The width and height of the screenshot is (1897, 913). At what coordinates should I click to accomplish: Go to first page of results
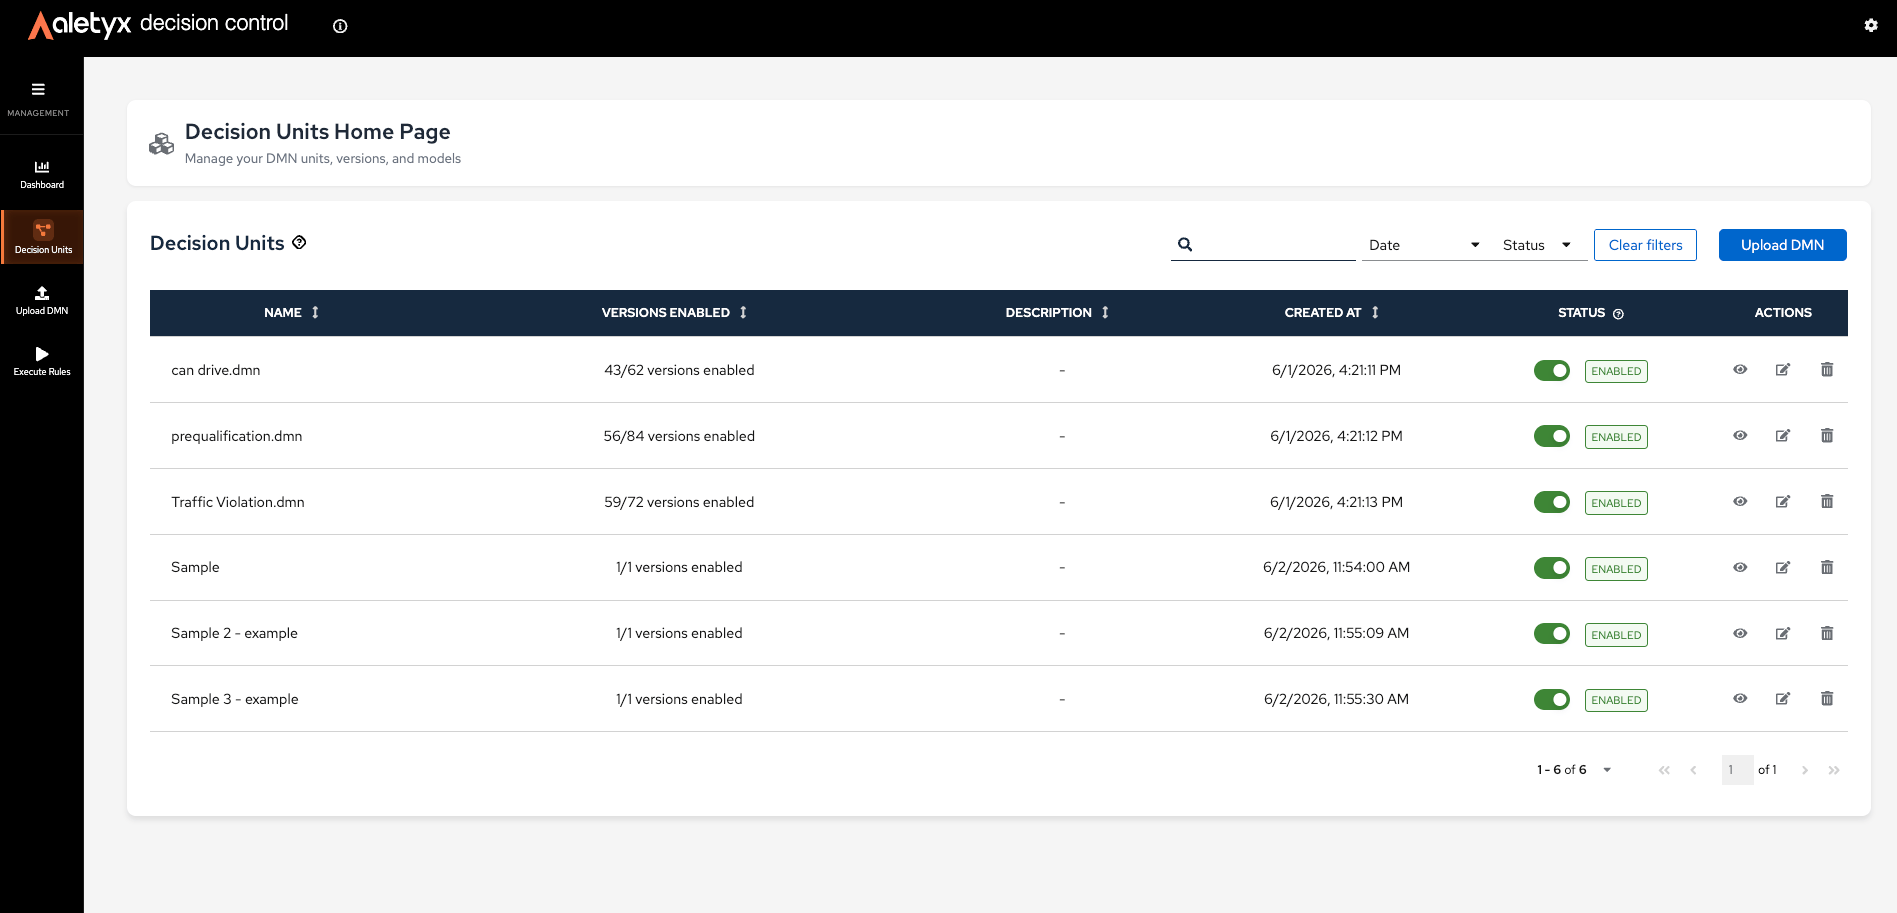pyautogui.click(x=1664, y=770)
